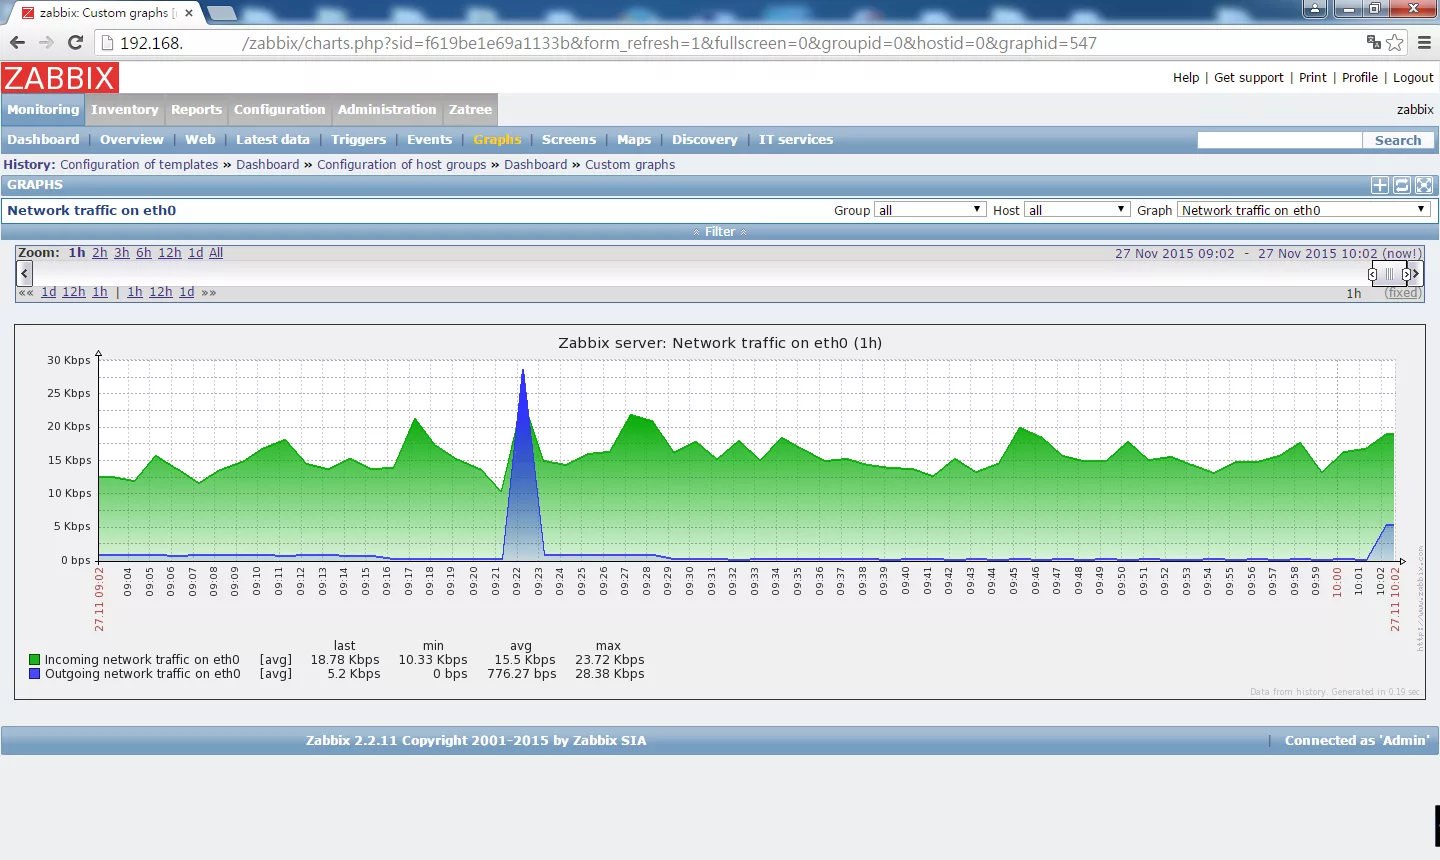Open the IT services page
This screenshot has width=1440, height=860.
click(796, 140)
